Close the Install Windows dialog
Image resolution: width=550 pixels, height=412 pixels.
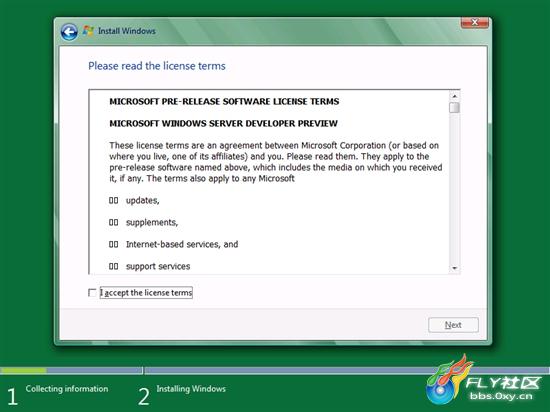tap(475, 22)
